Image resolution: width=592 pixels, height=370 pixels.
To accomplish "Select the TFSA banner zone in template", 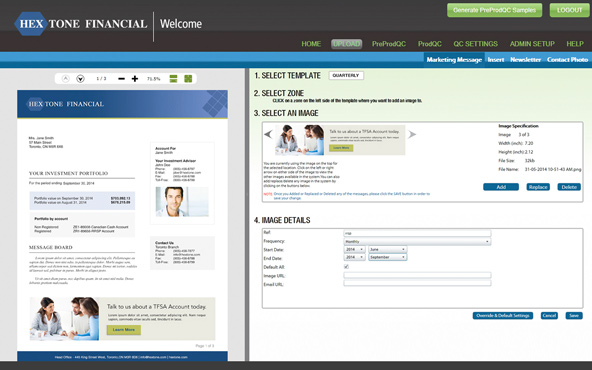I will pos(122,319).
